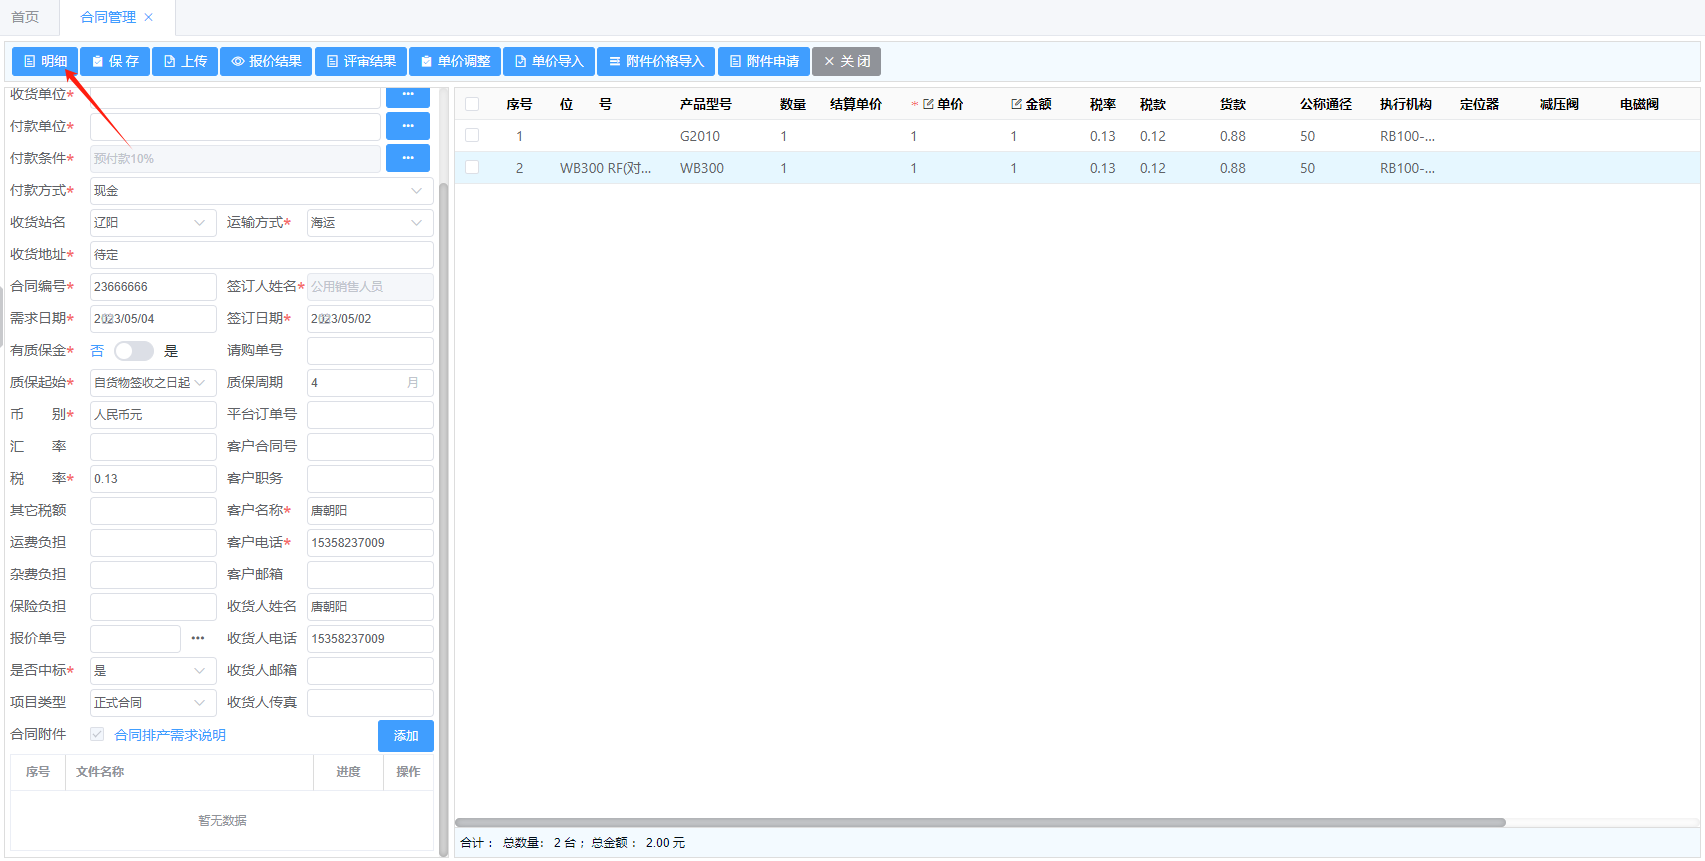The height and width of the screenshot is (861, 1705).
Task: Close the 合同管理 tab
Action: (149, 17)
